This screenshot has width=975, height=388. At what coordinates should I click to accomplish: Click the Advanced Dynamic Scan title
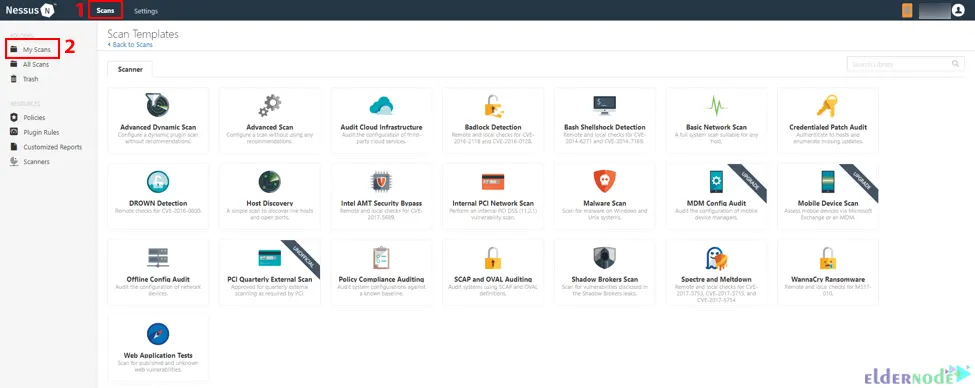[x=158, y=127]
